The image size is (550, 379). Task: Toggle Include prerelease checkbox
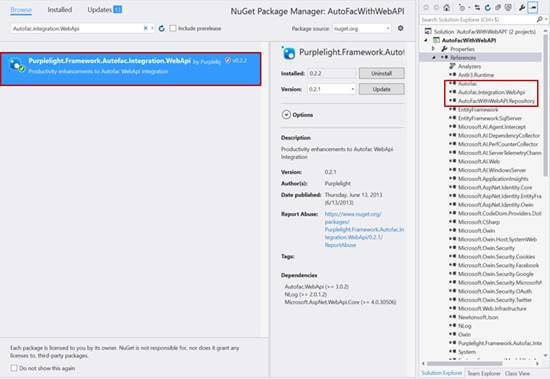173,28
